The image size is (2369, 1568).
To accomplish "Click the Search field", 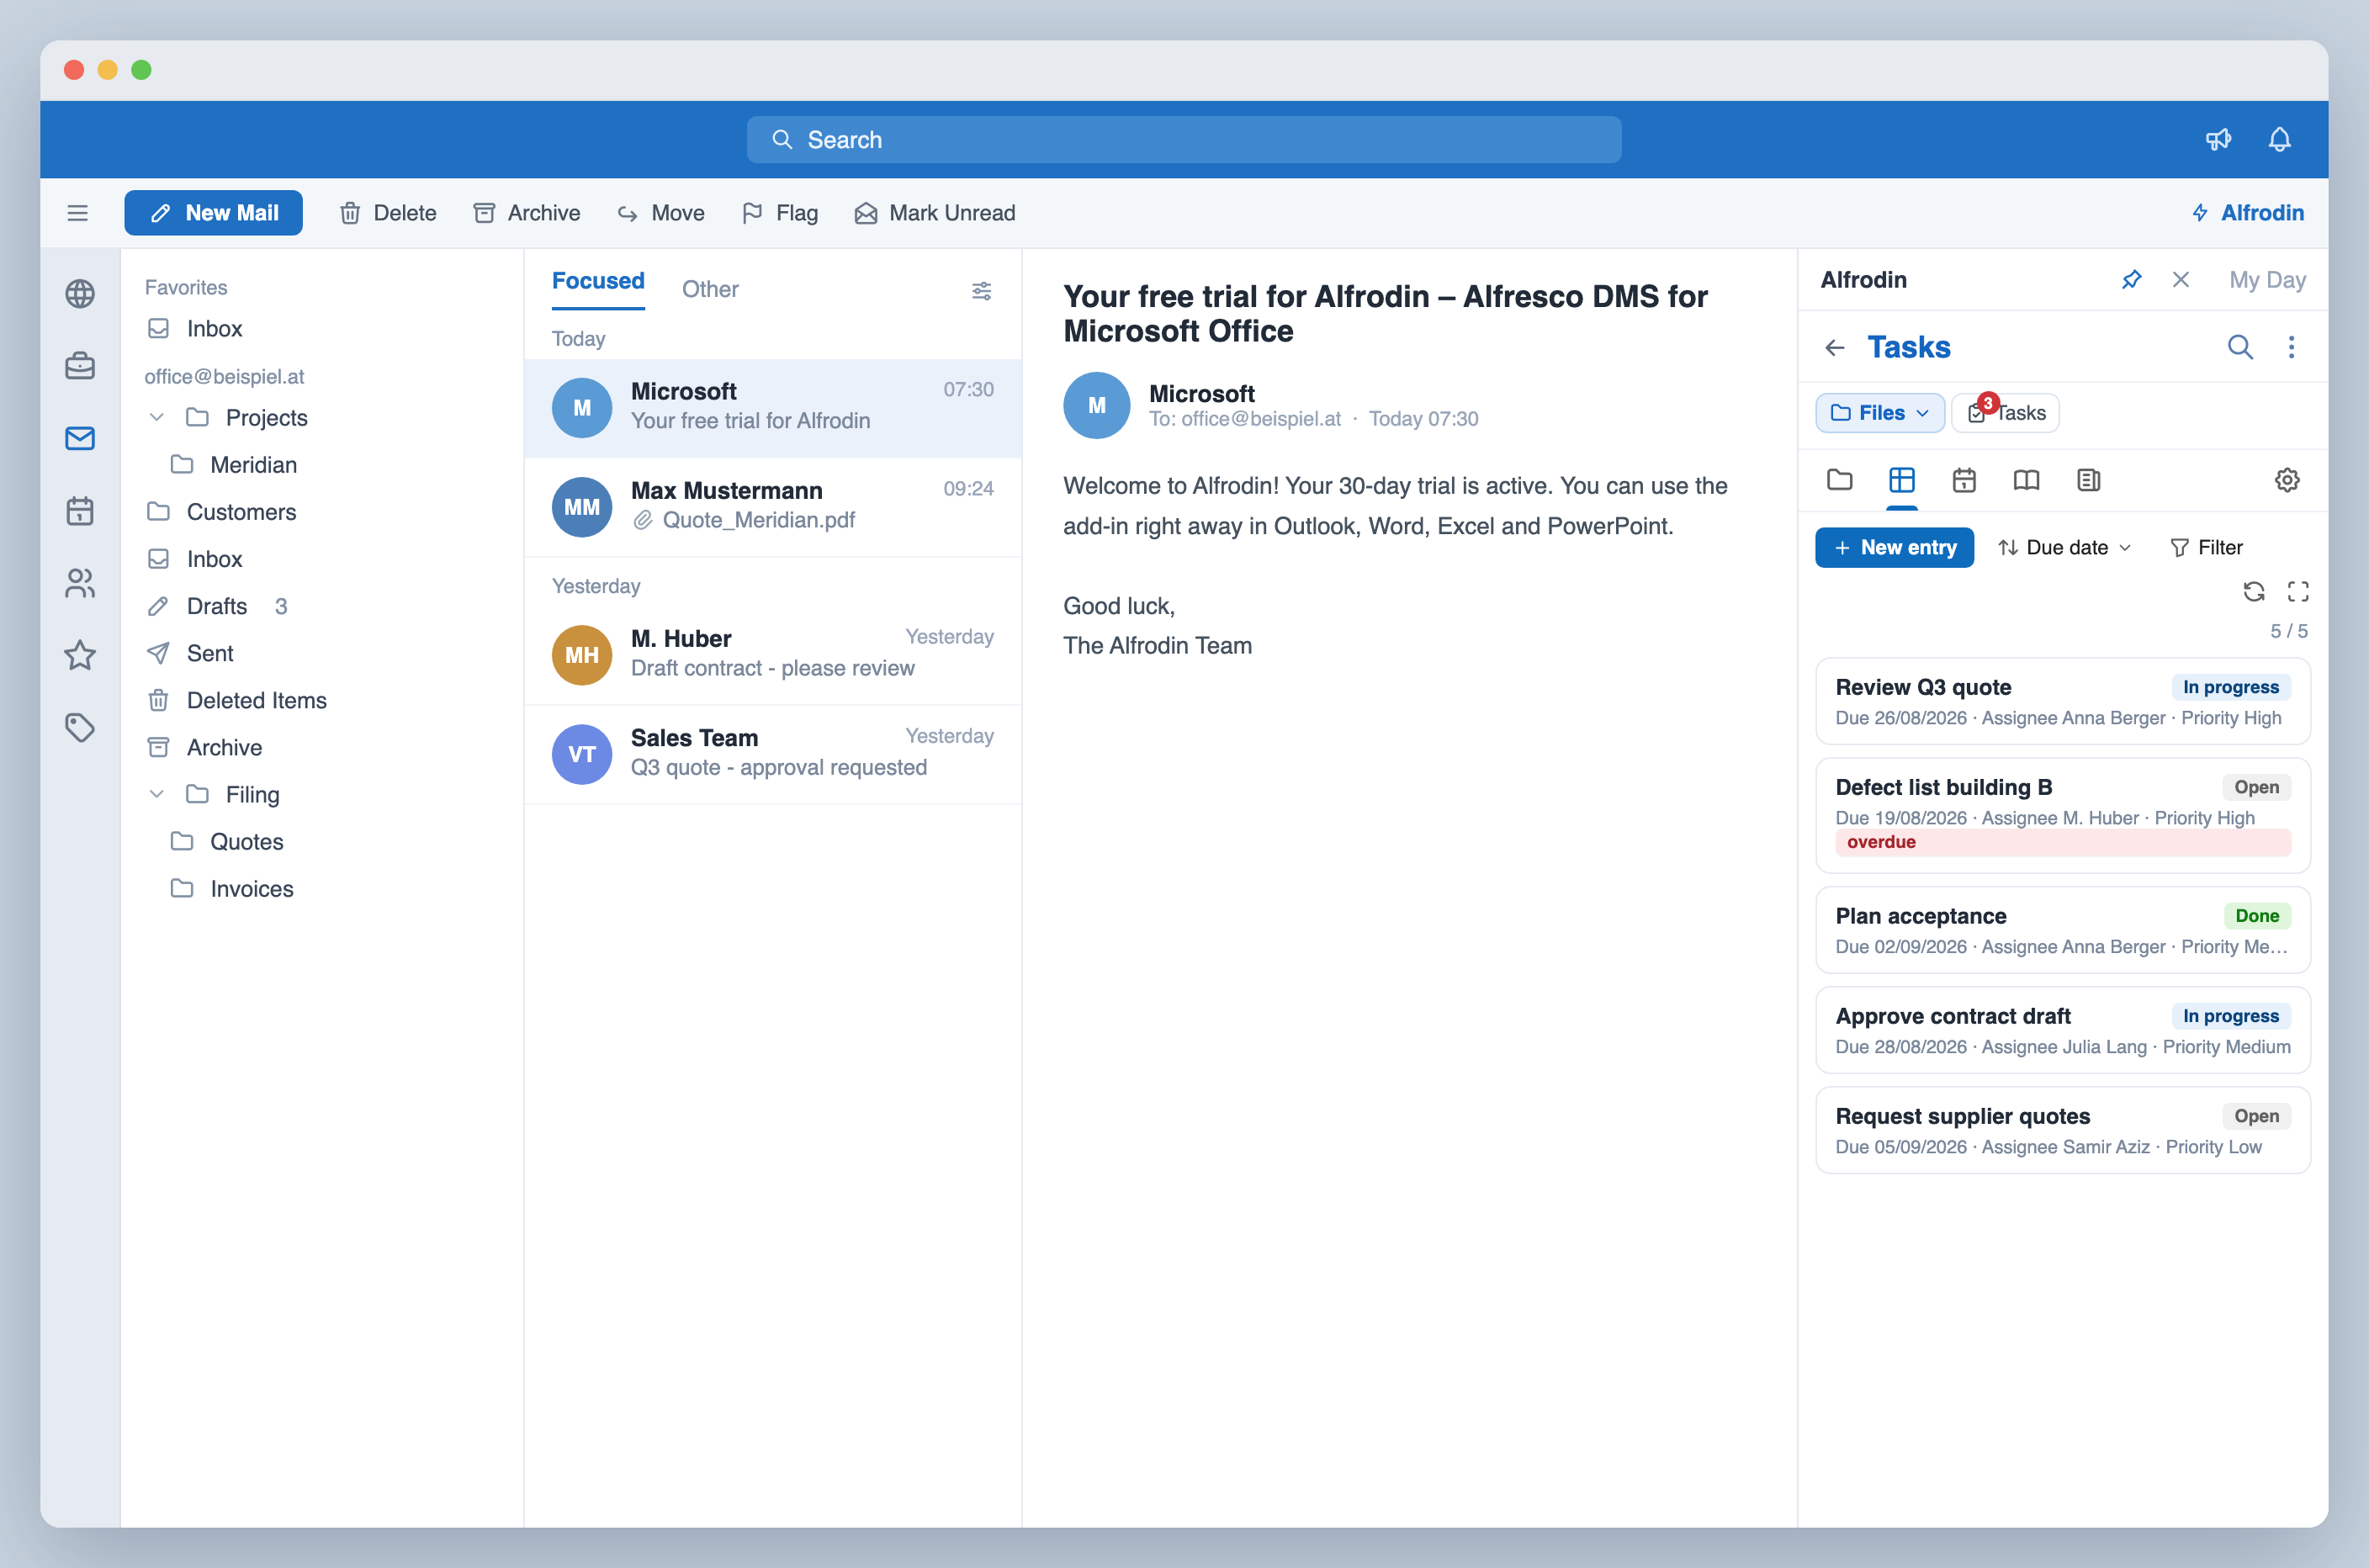I will click(1184, 140).
